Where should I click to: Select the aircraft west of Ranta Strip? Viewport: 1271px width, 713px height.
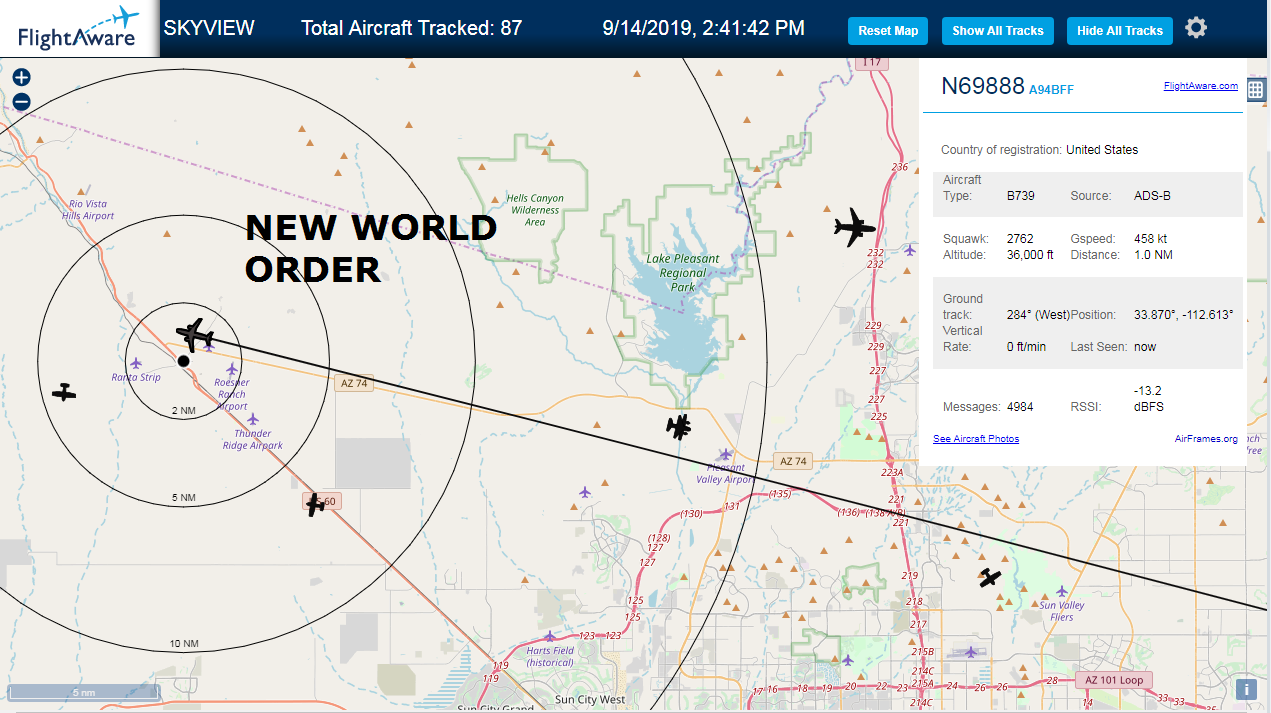[x=64, y=392]
